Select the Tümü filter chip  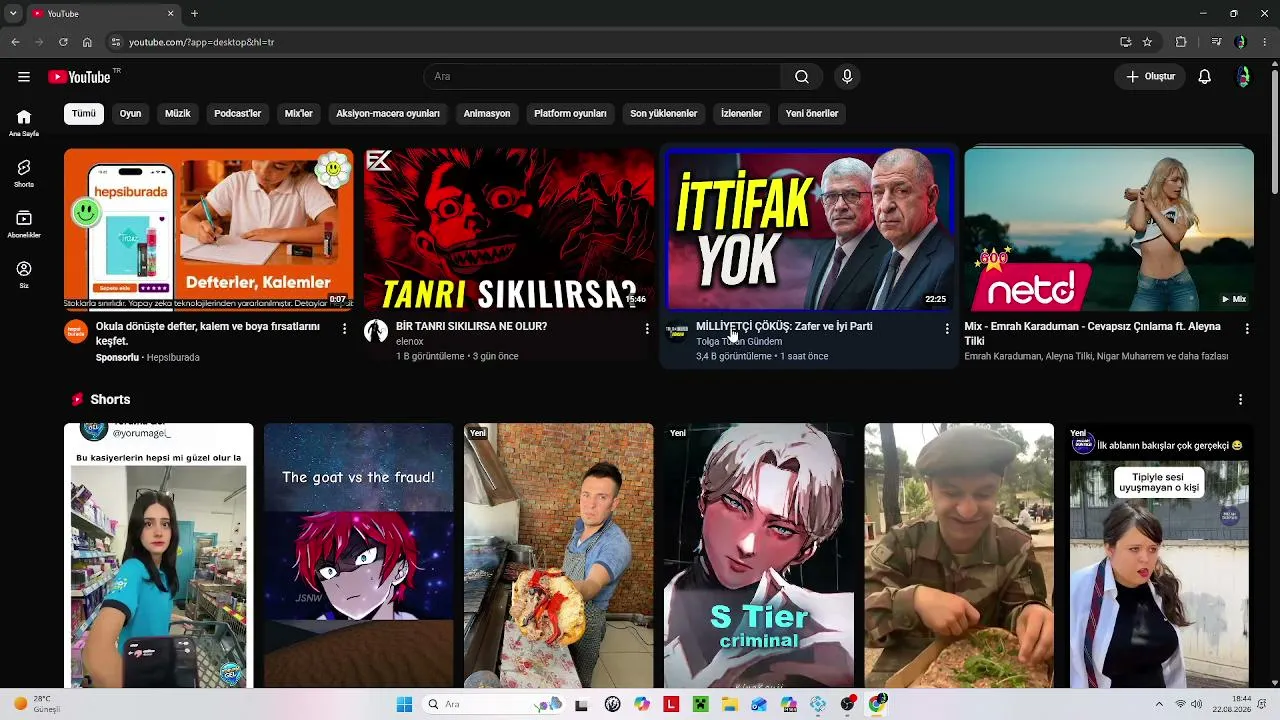pyautogui.click(x=84, y=114)
